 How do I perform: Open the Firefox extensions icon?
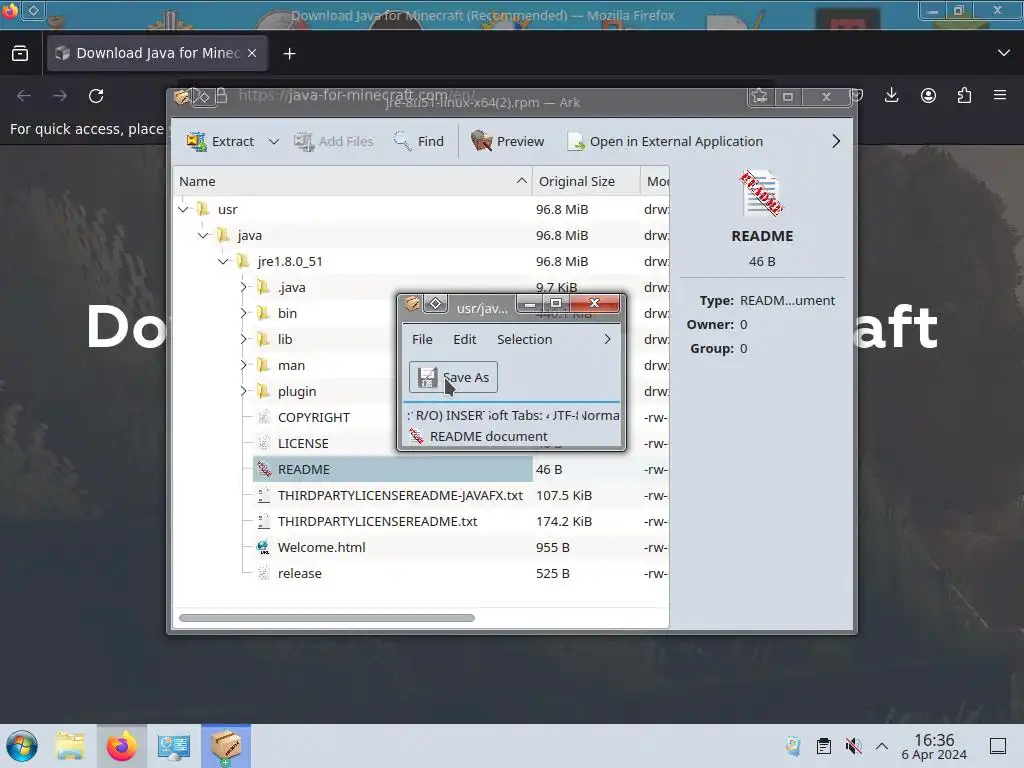(x=964, y=95)
